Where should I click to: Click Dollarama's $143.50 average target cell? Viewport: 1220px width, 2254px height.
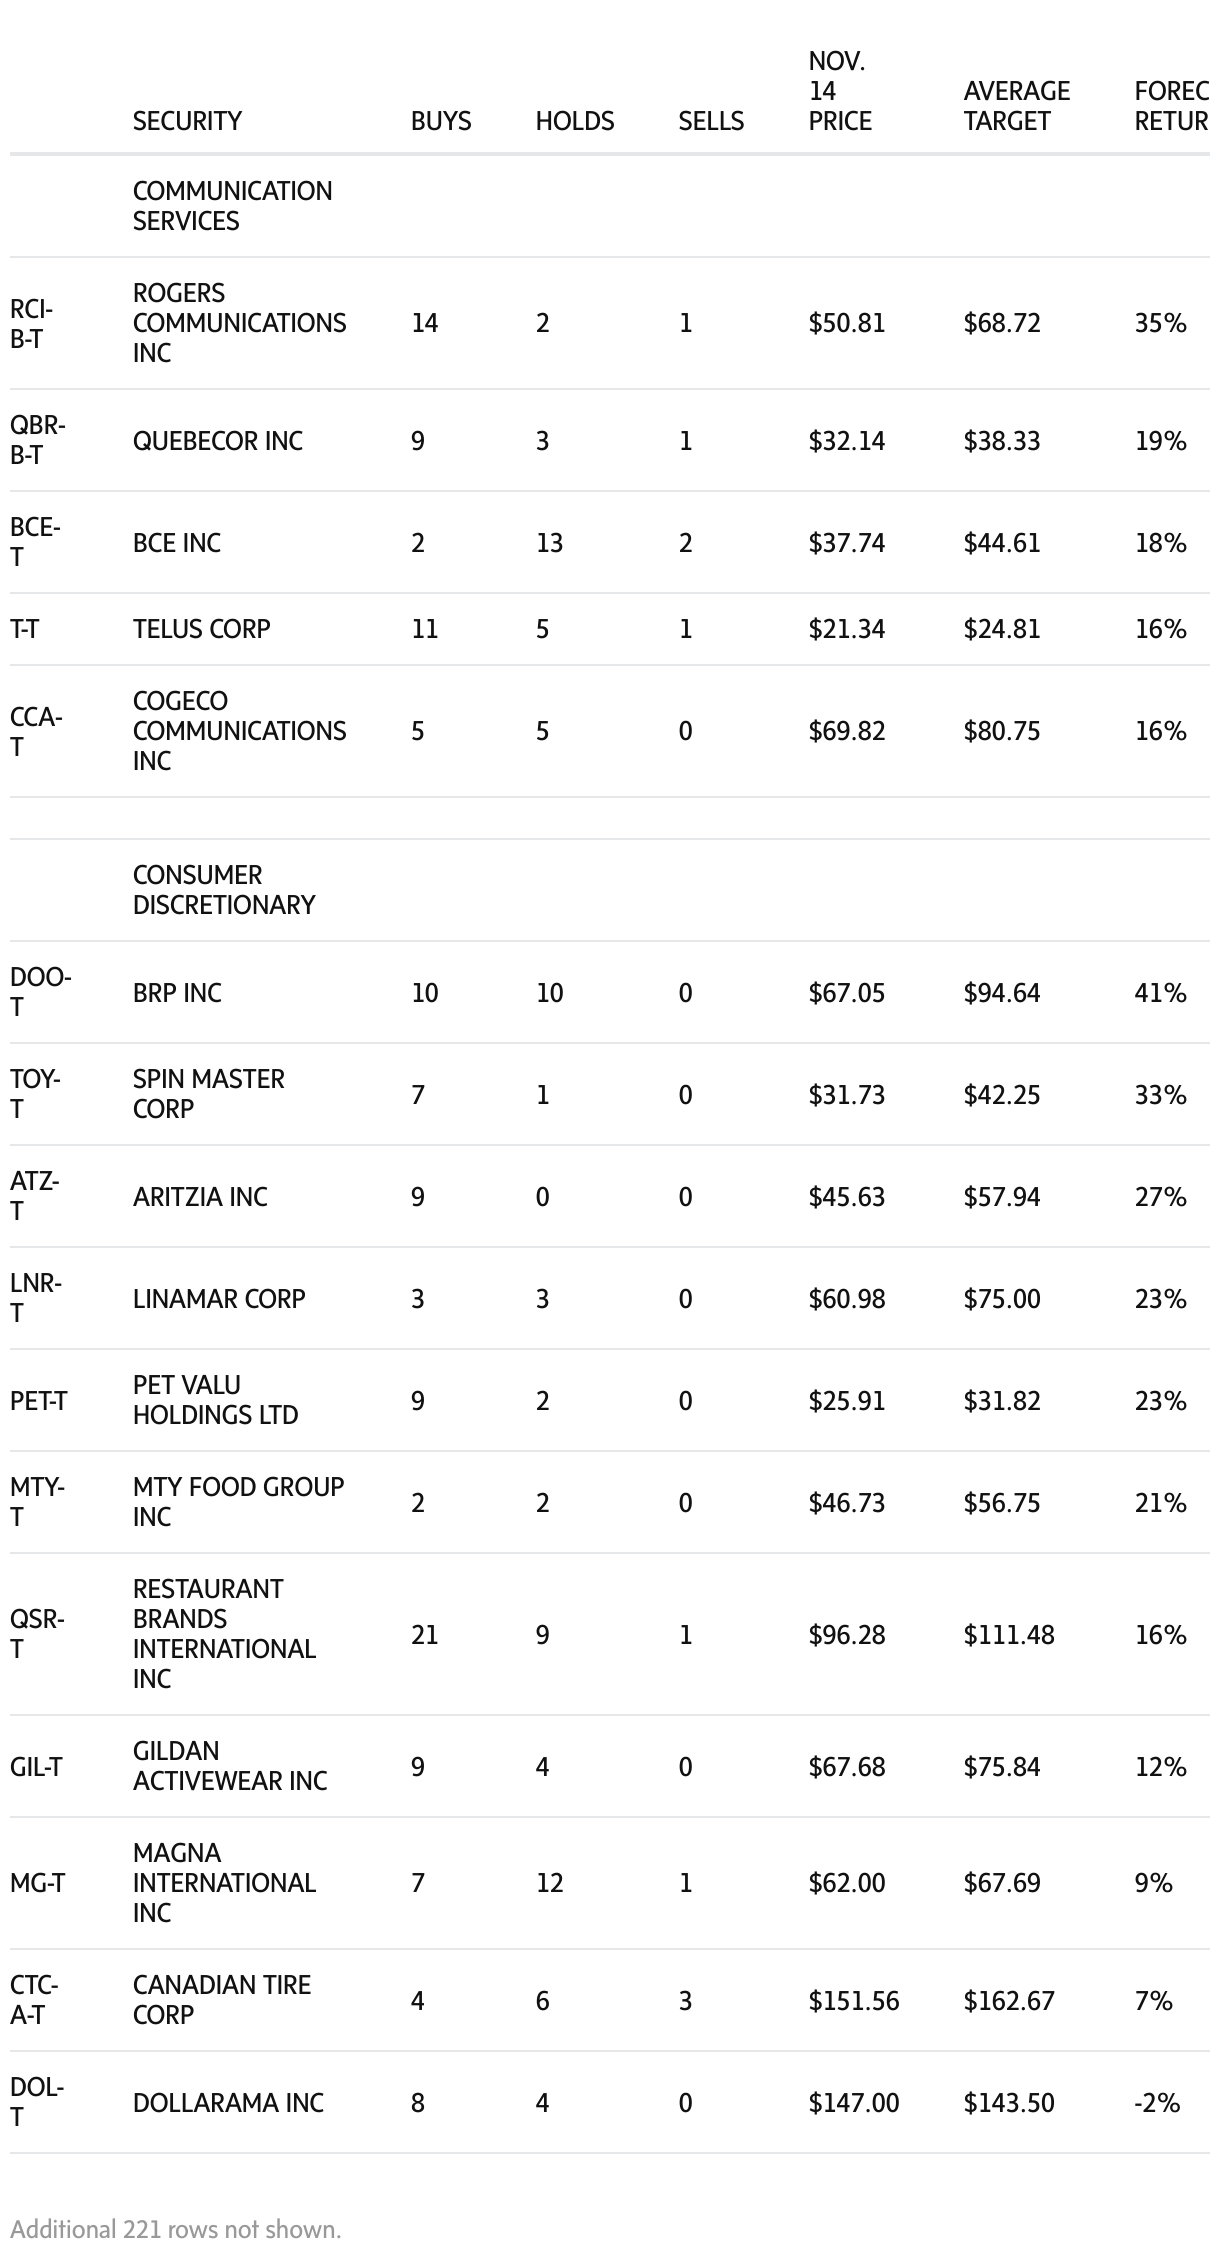tap(1008, 2103)
